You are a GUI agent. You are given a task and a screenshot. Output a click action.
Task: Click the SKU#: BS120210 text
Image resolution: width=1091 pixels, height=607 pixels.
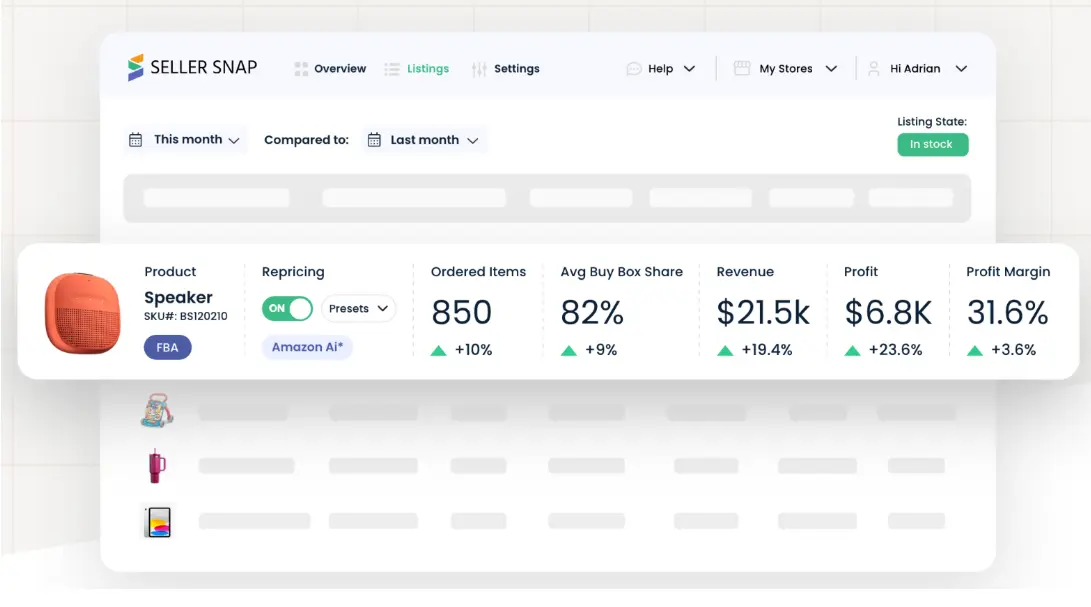click(186, 316)
